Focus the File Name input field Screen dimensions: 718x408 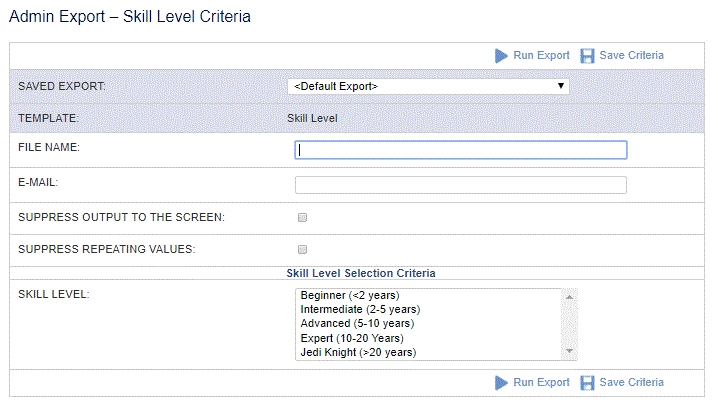pyautogui.click(x=461, y=150)
